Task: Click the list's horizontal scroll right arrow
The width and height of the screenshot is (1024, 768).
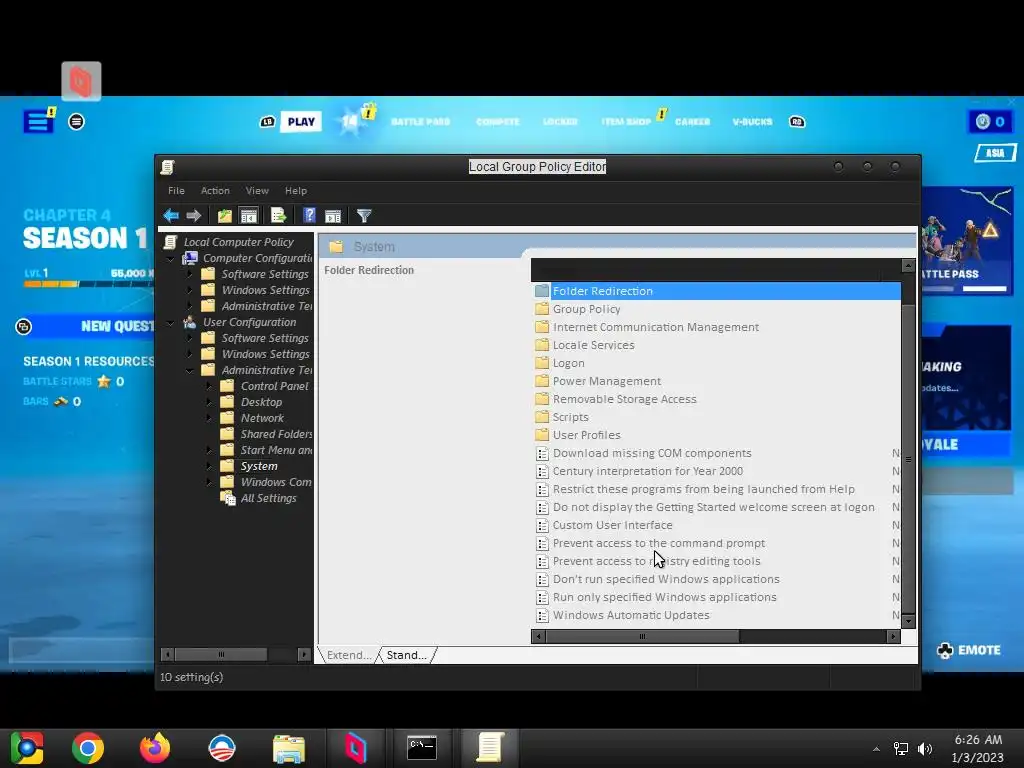Action: 893,636
